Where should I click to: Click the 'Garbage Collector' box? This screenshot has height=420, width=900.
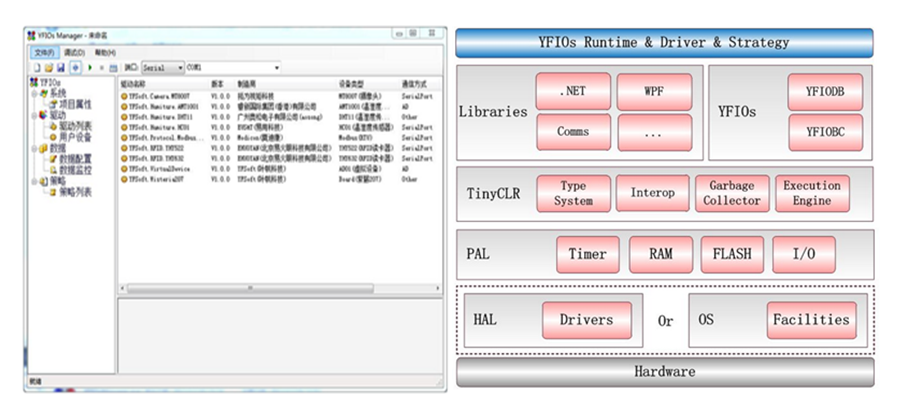pyautogui.click(x=732, y=193)
